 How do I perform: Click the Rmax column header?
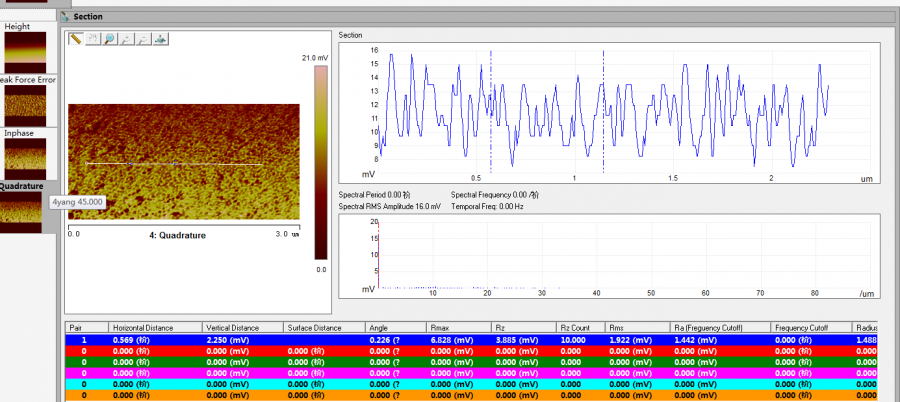click(440, 327)
